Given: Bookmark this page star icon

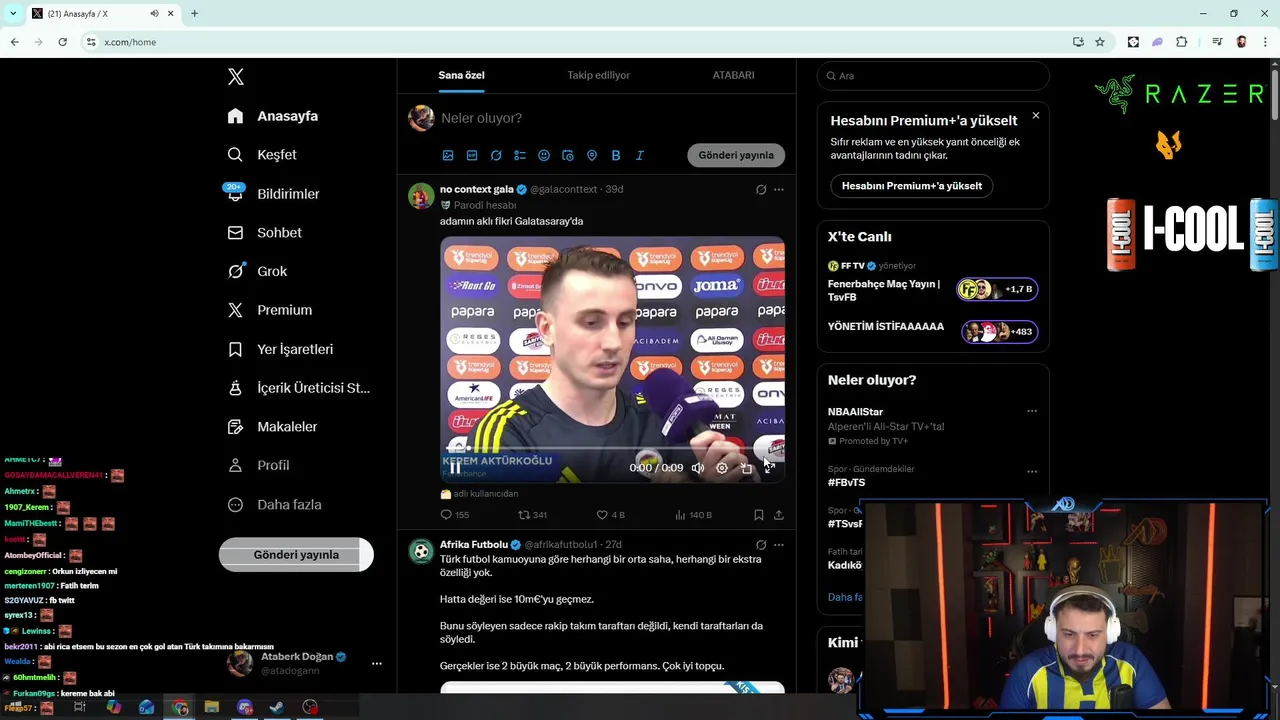Looking at the screenshot, I should pyautogui.click(x=1100, y=42).
